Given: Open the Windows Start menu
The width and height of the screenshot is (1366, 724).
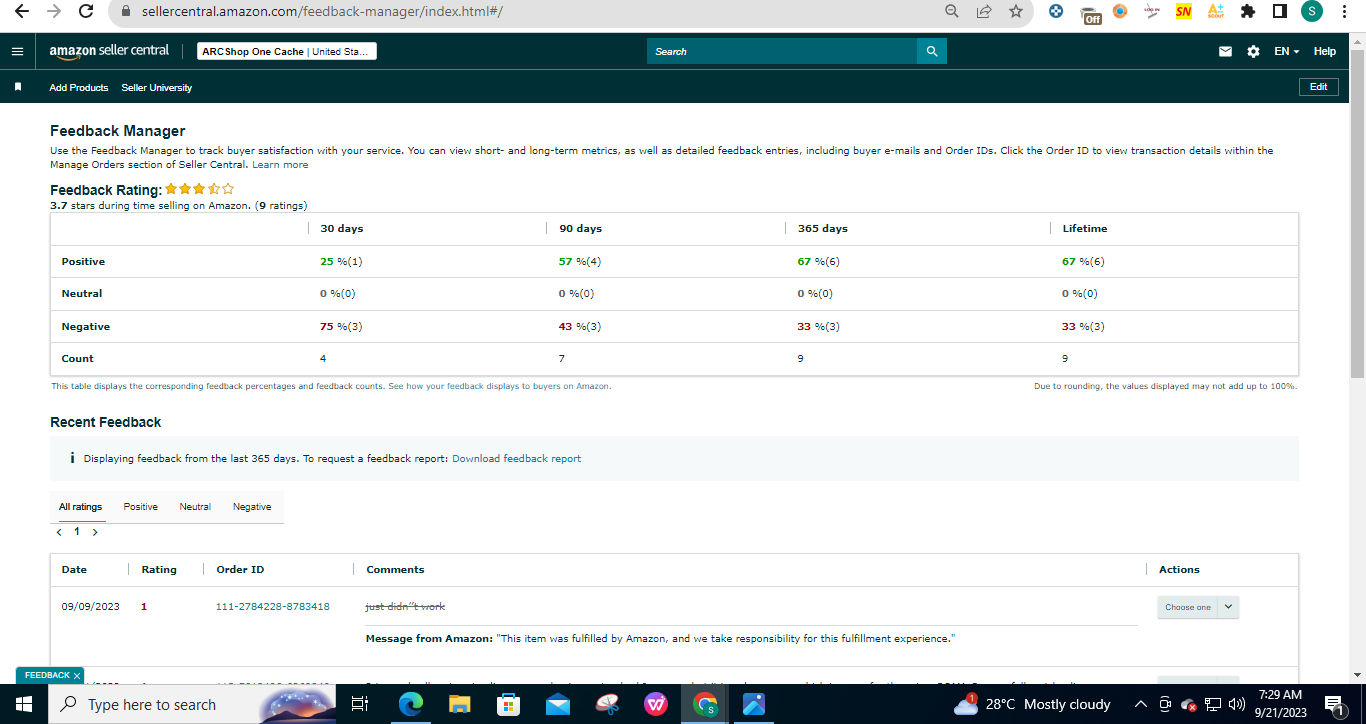Looking at the screenshot, I should click(23, 705).
